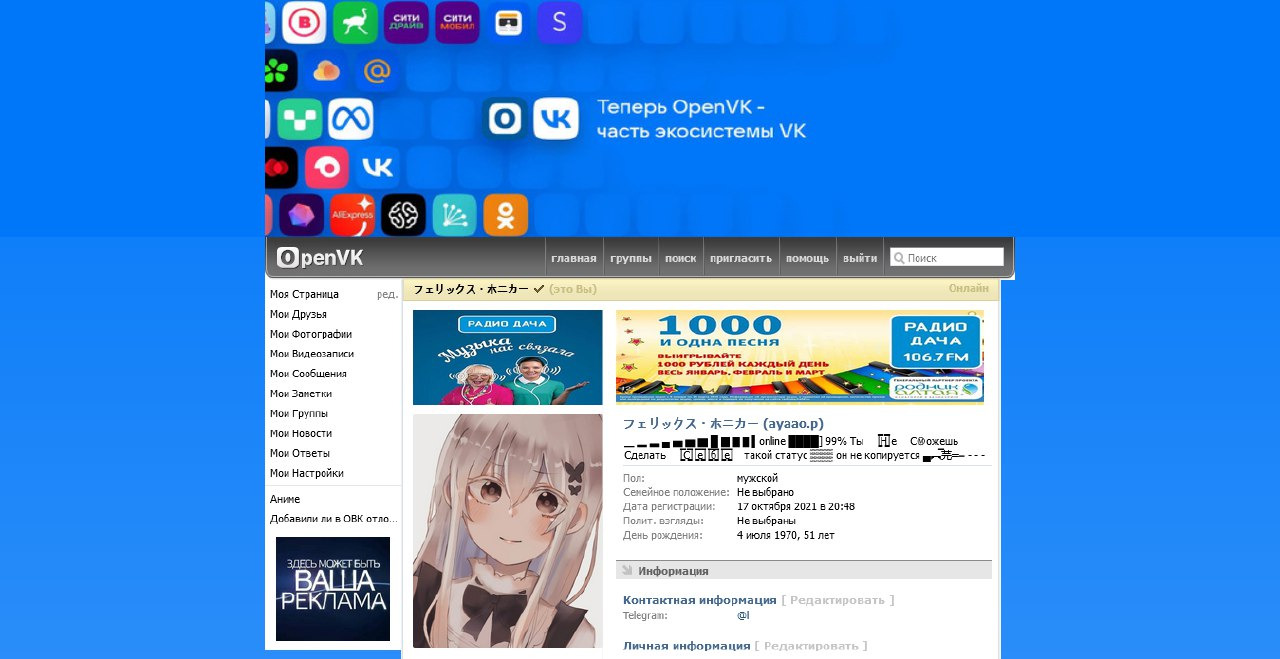The height and width of the screenshot is (659, 1280).
Task: Click the ред. edit link in sidebar
Action: coord(387,294)
